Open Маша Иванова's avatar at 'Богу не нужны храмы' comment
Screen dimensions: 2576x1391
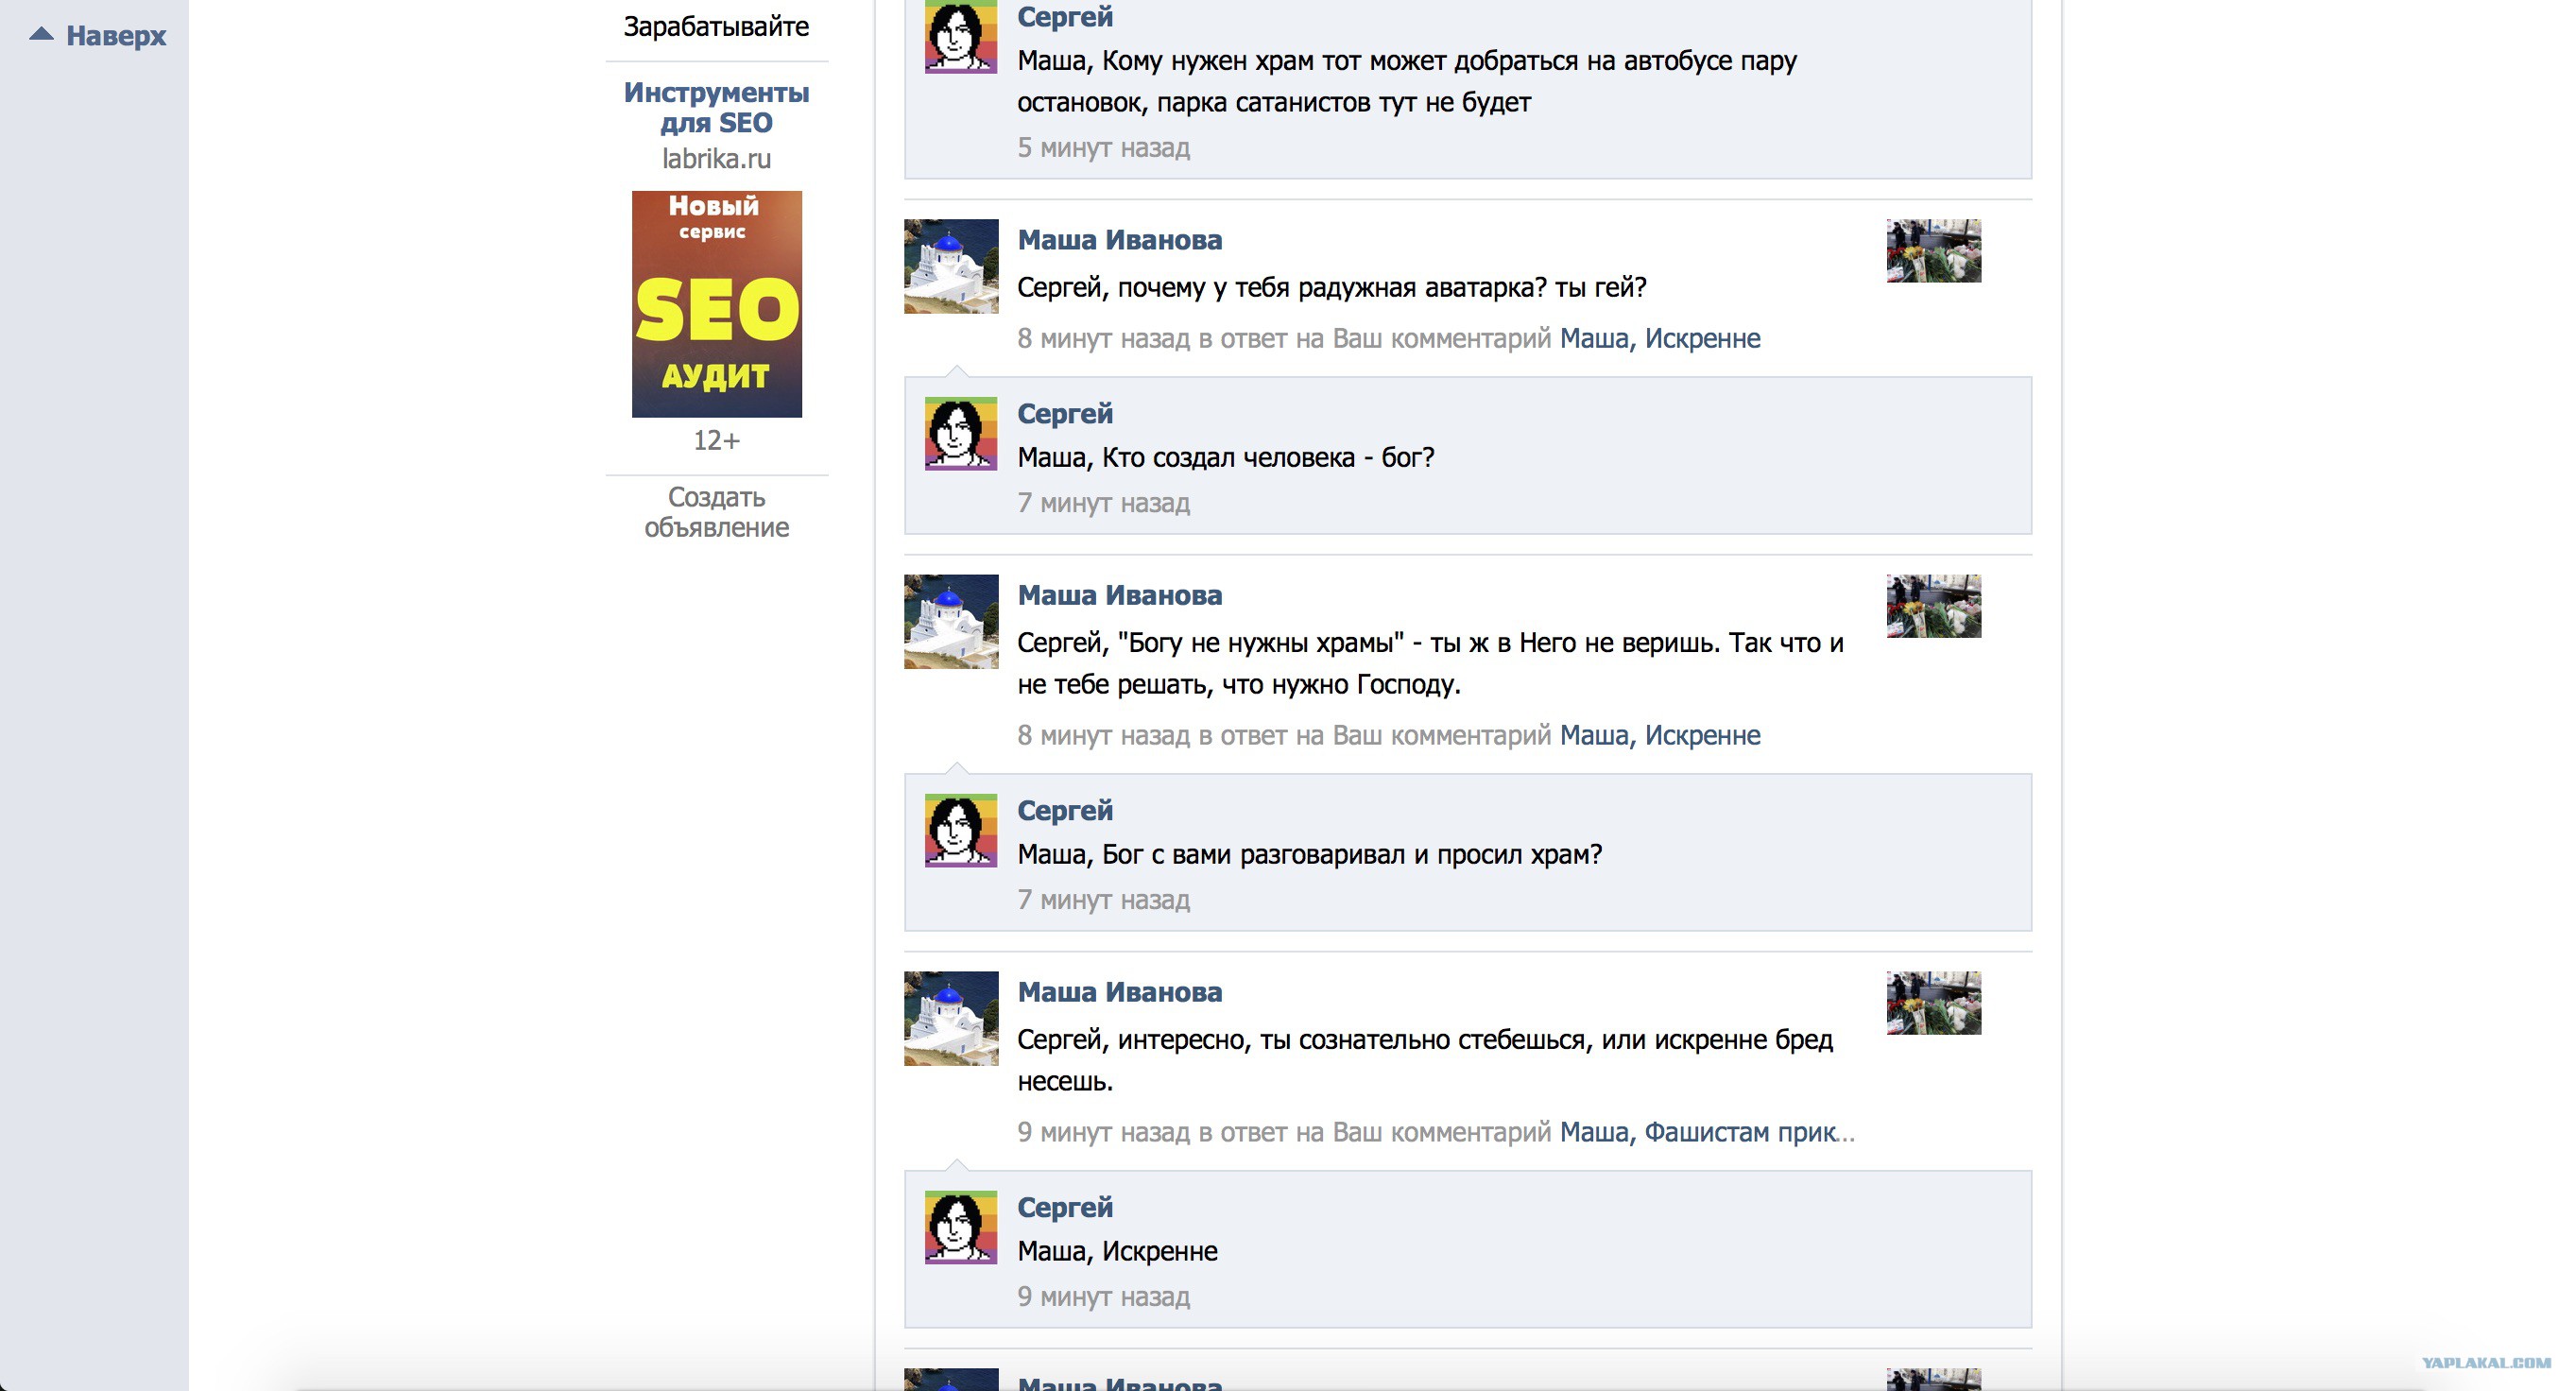tap(951, 621)
